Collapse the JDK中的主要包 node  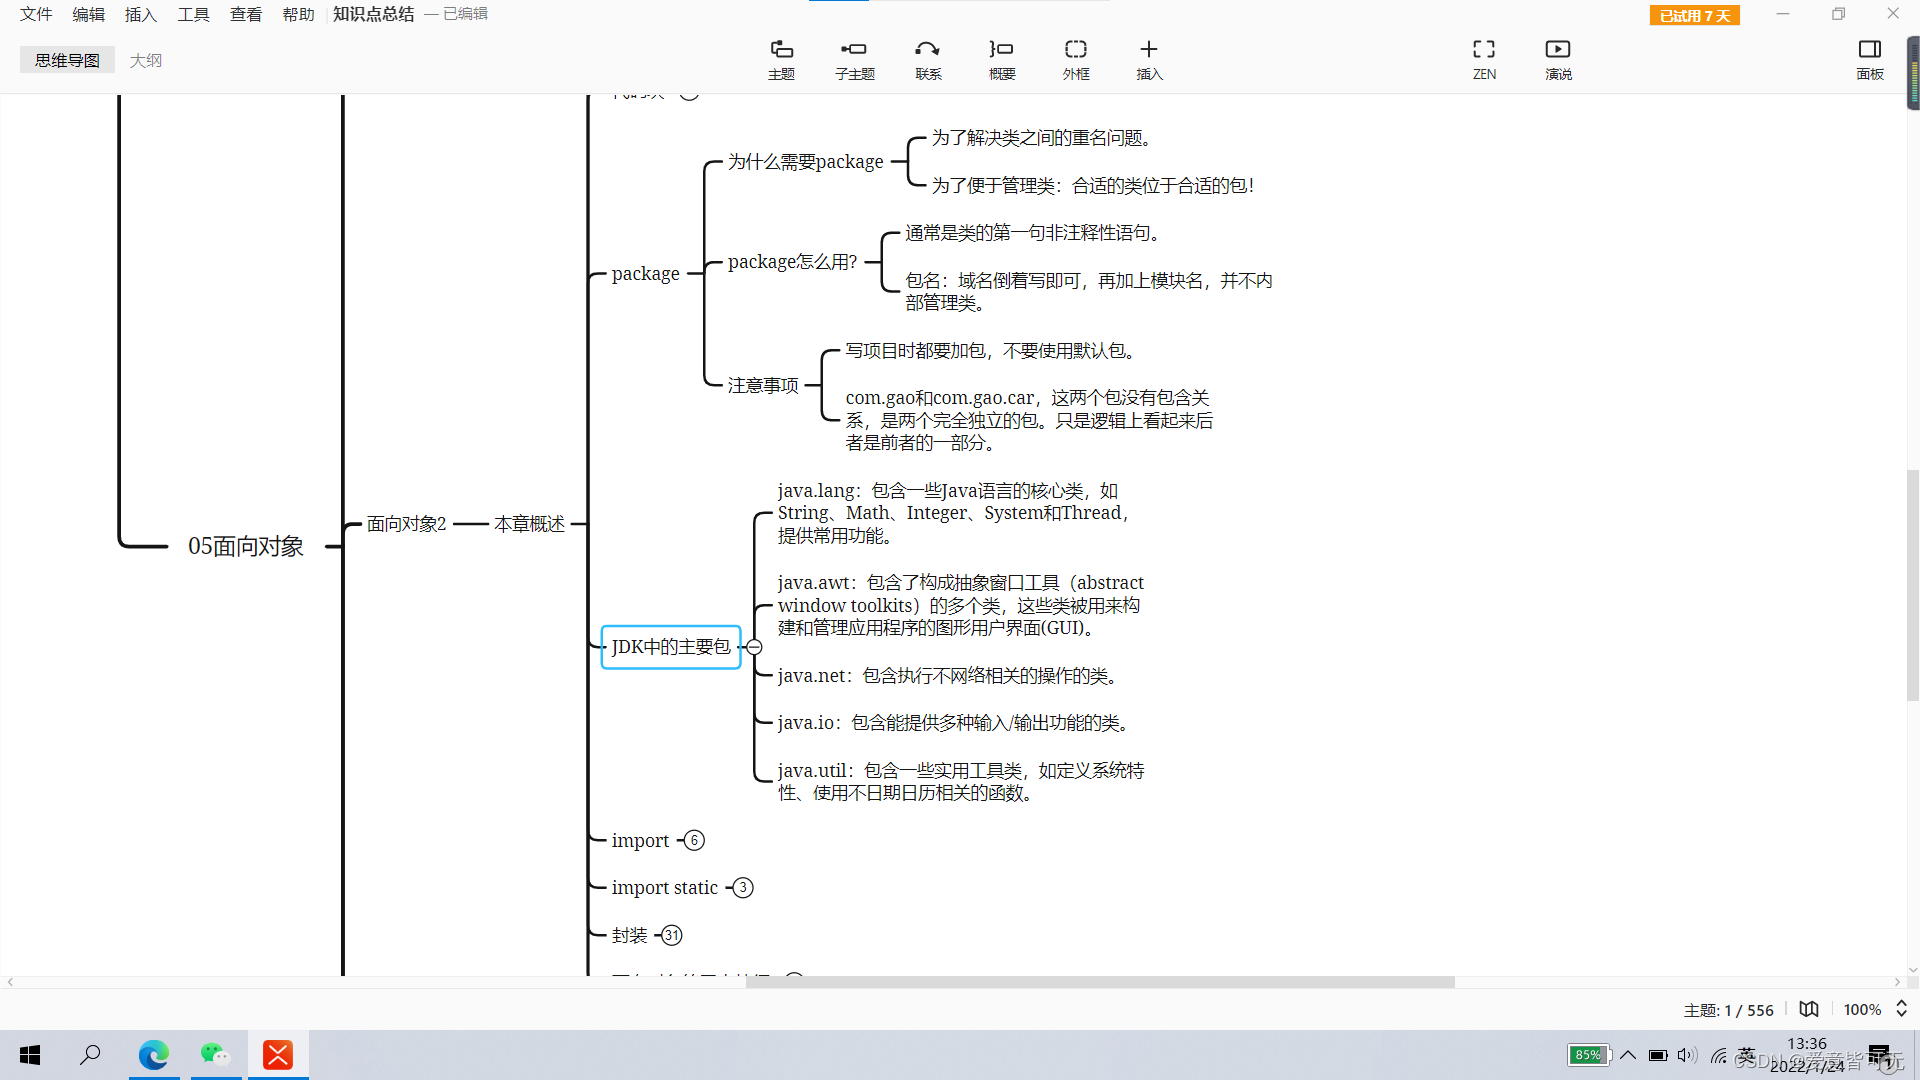click(x=755, y=647)
